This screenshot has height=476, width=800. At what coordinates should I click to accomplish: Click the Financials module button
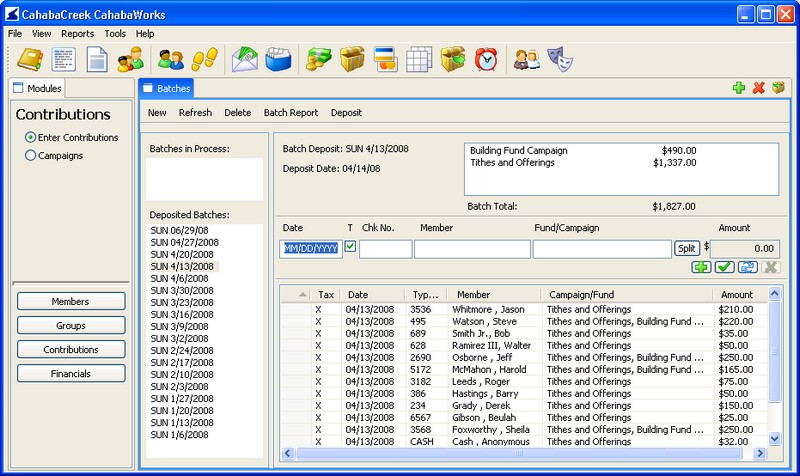pos(71,374)
